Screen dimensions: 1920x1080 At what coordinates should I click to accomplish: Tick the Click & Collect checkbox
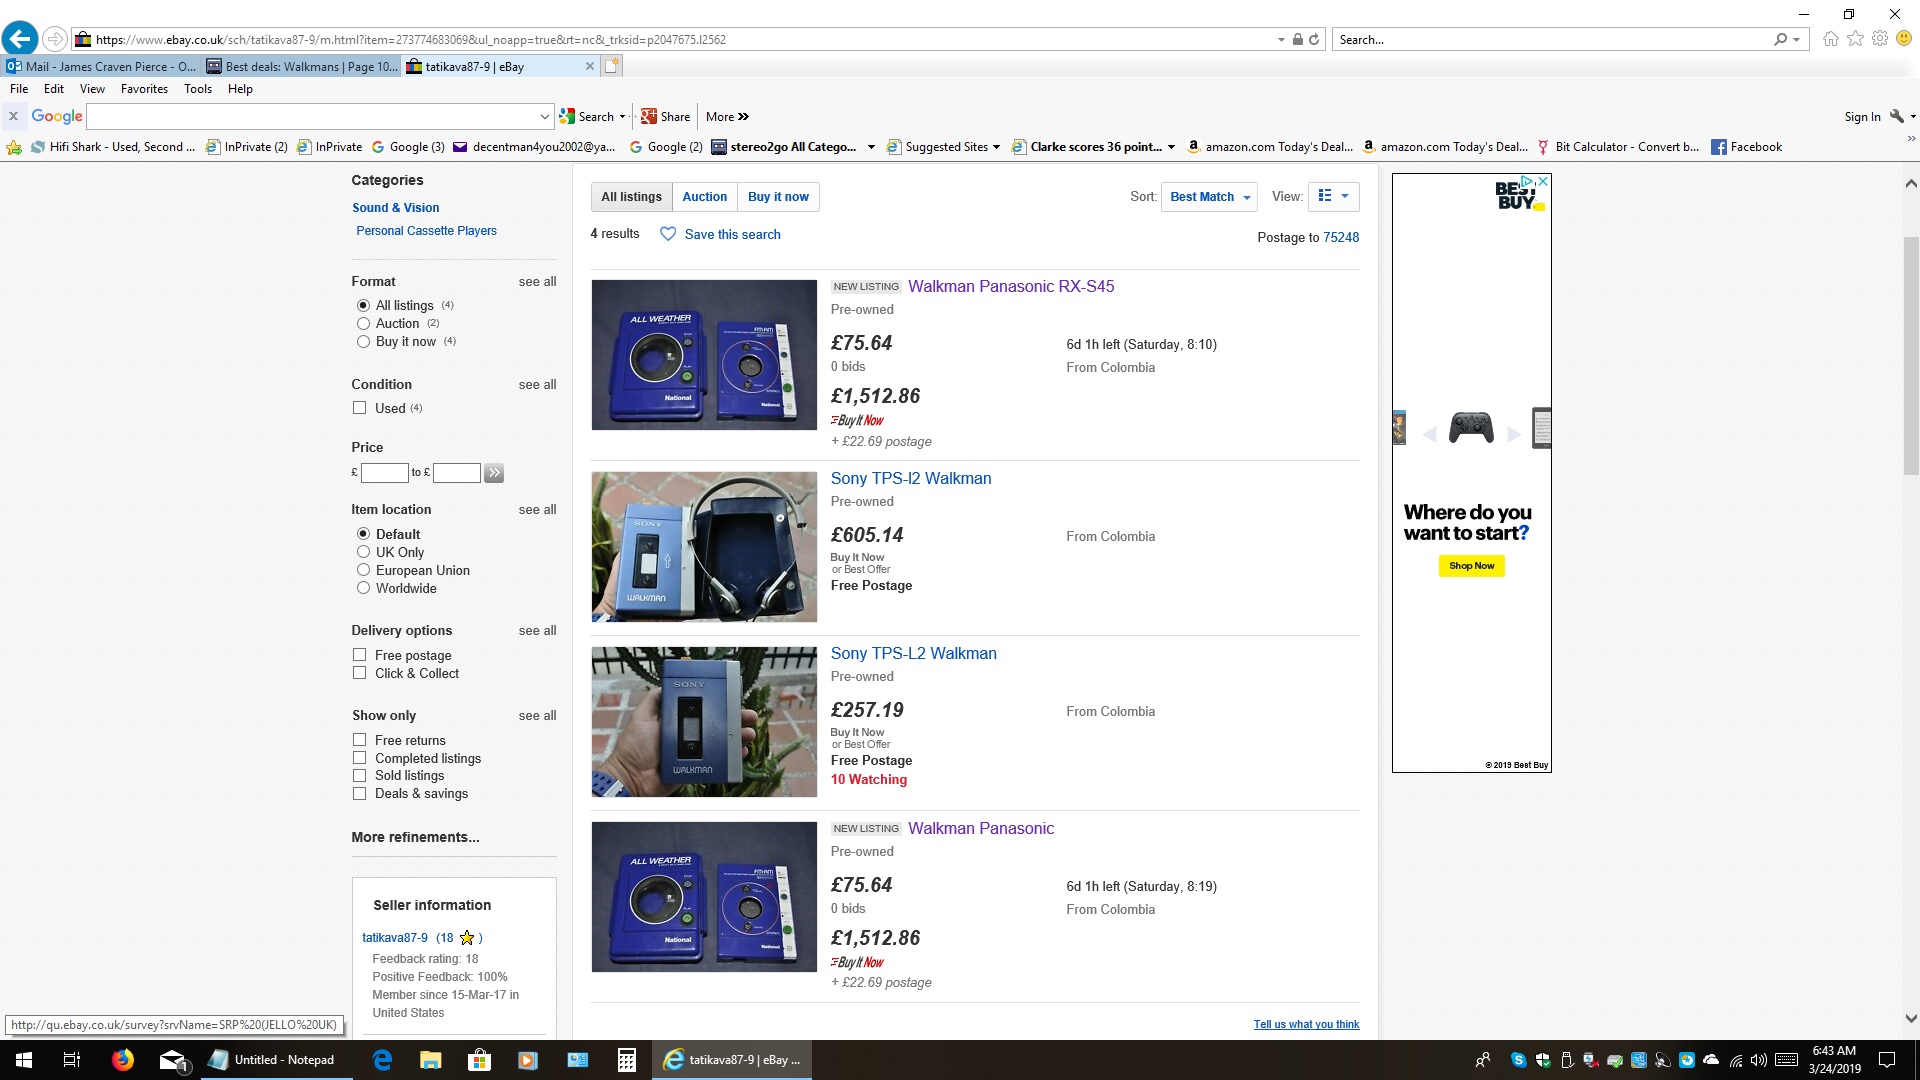[x=359, y=673]
